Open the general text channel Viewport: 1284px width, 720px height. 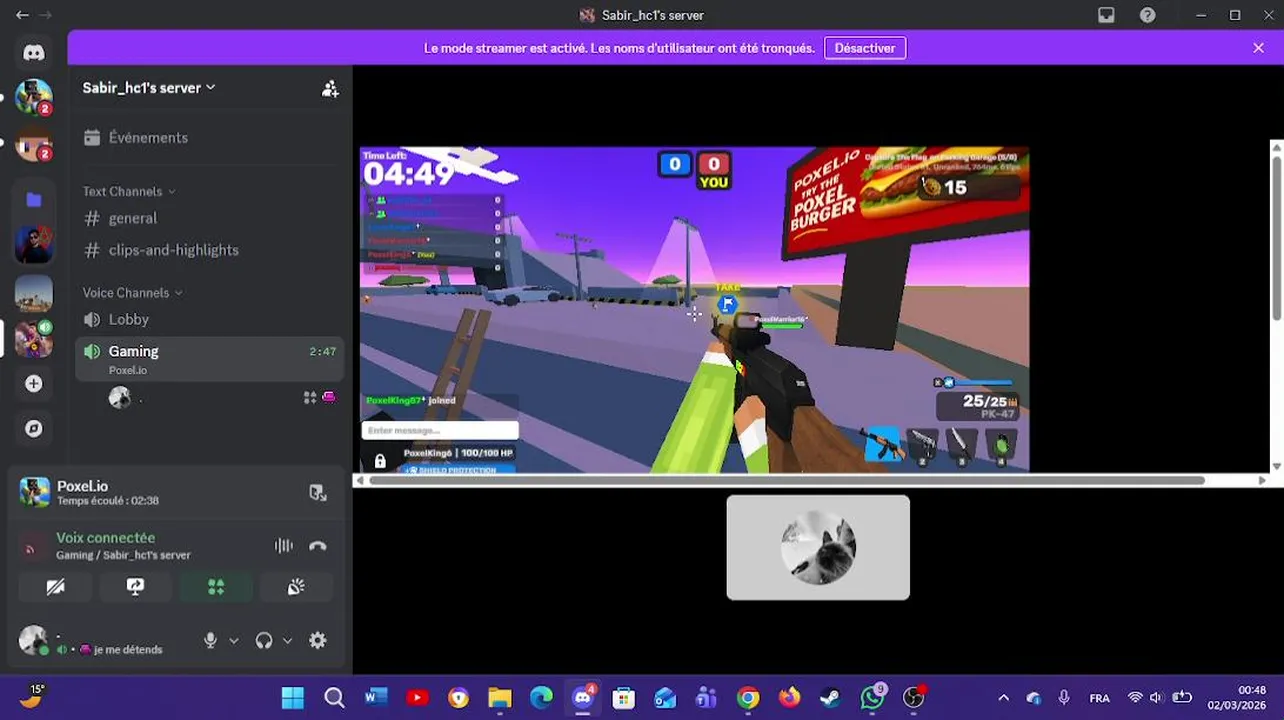(210, 218)
